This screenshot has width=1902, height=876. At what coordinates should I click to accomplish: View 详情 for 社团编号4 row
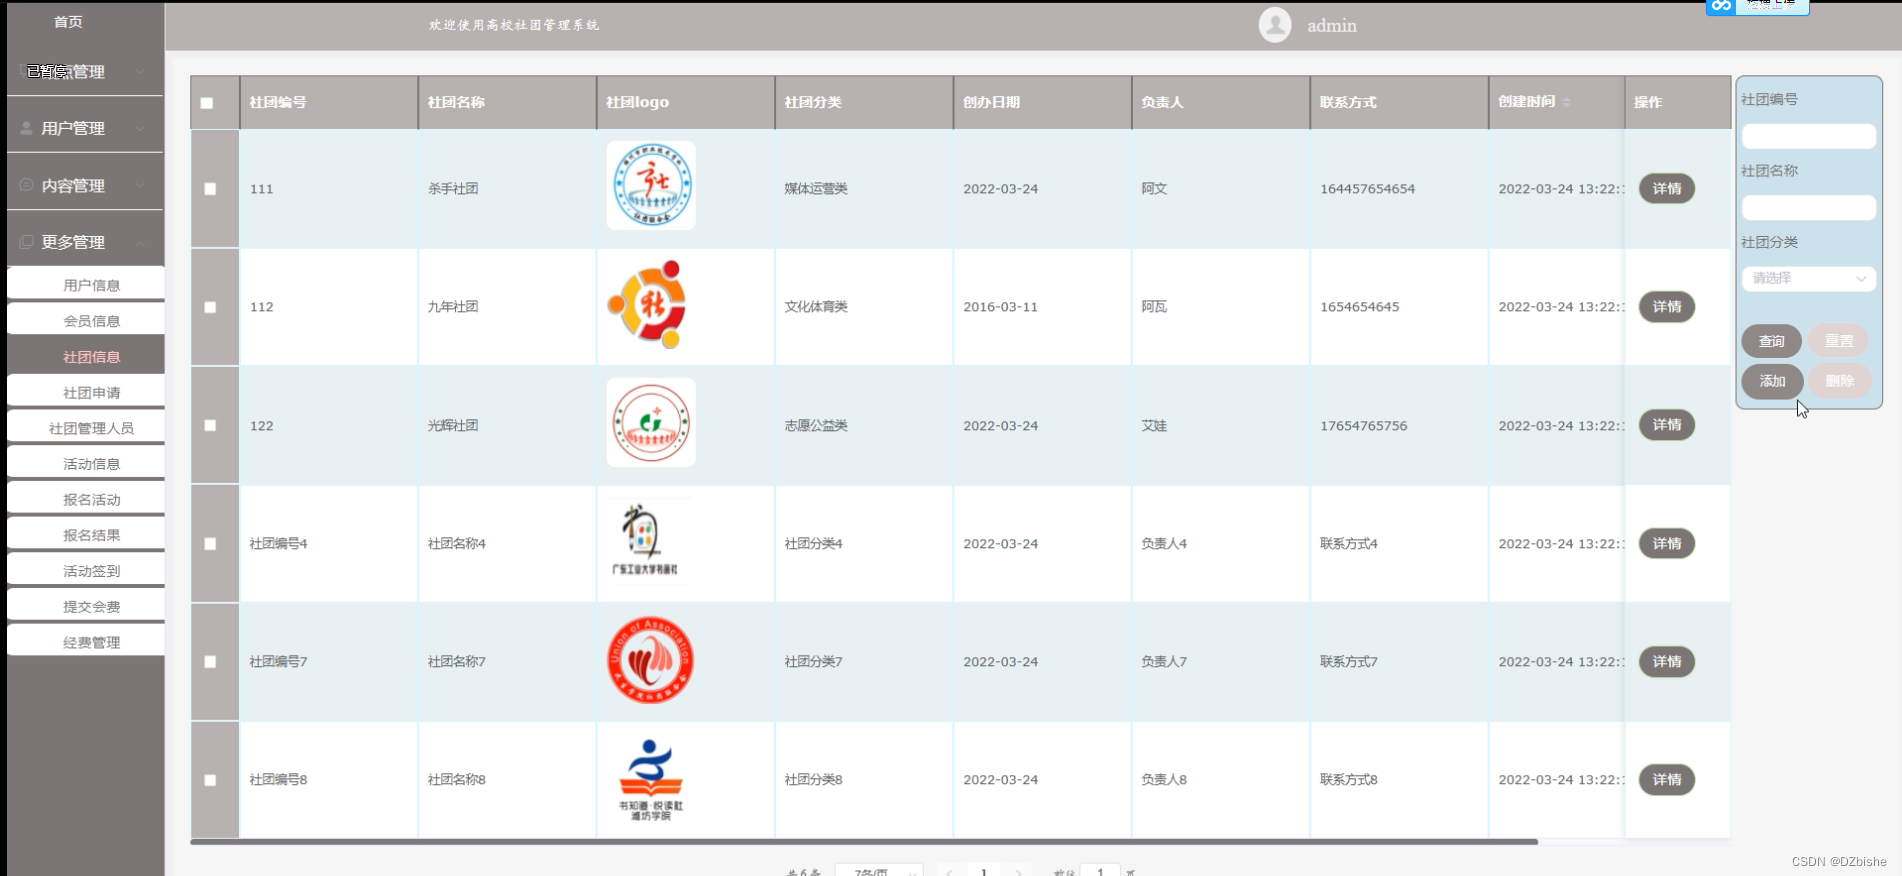click(x=1666, y=543)
